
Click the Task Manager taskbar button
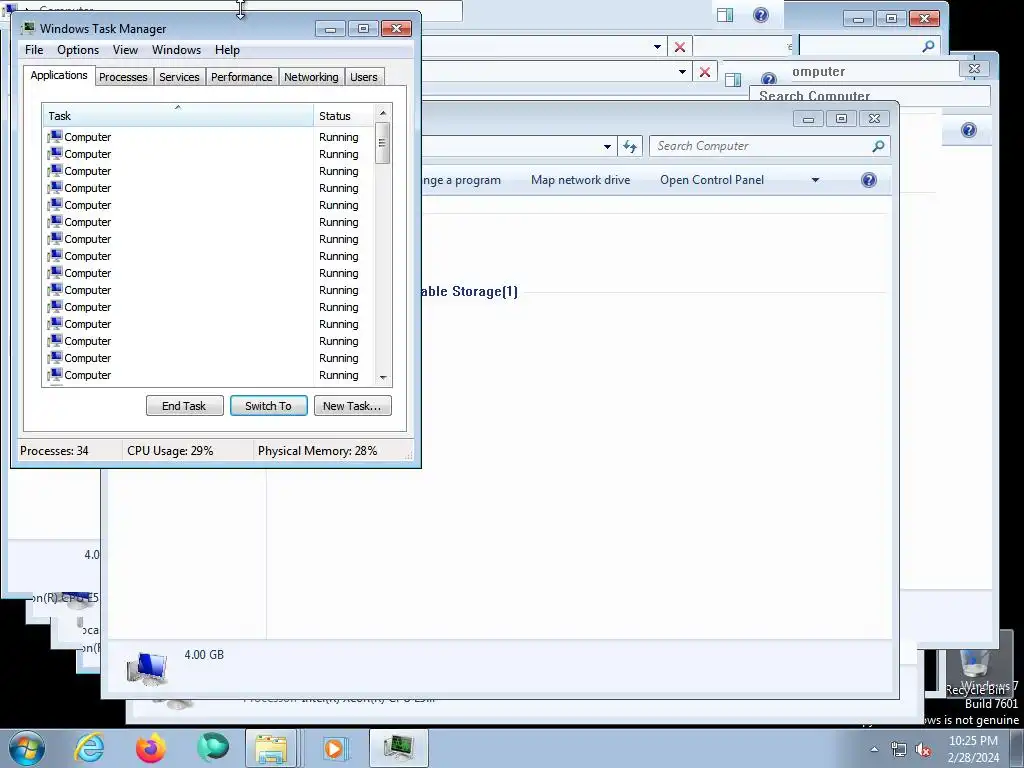pos(398,748)
